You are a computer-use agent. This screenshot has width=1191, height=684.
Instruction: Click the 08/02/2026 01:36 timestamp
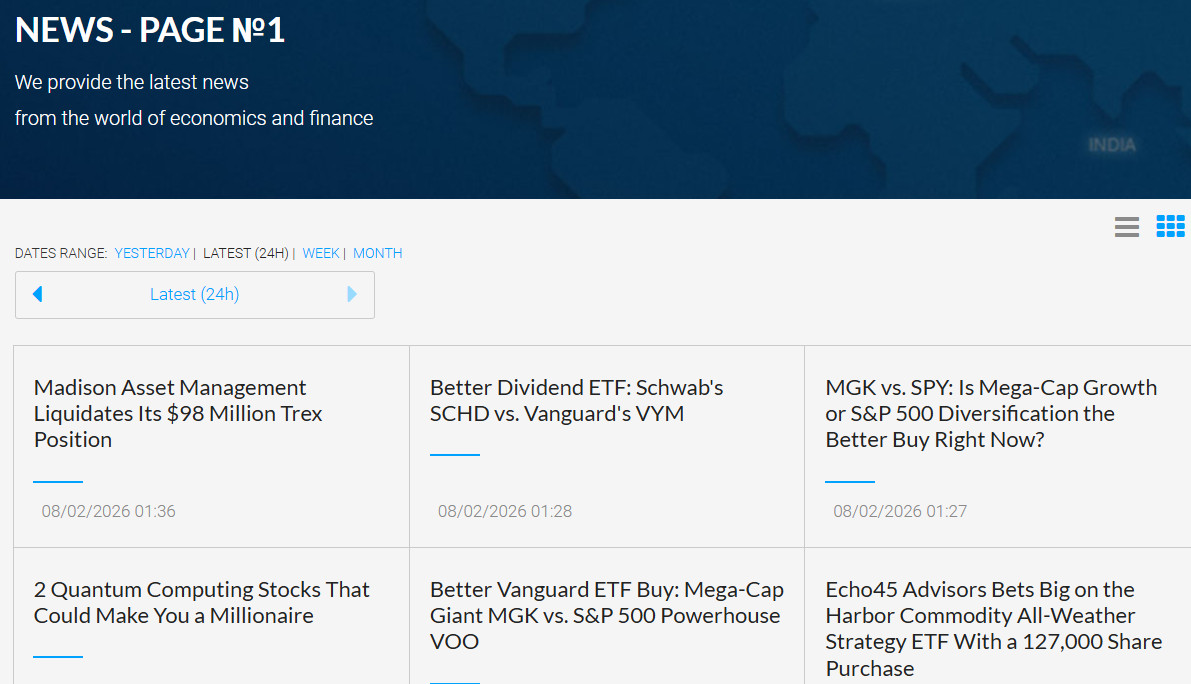coord(108,511)
